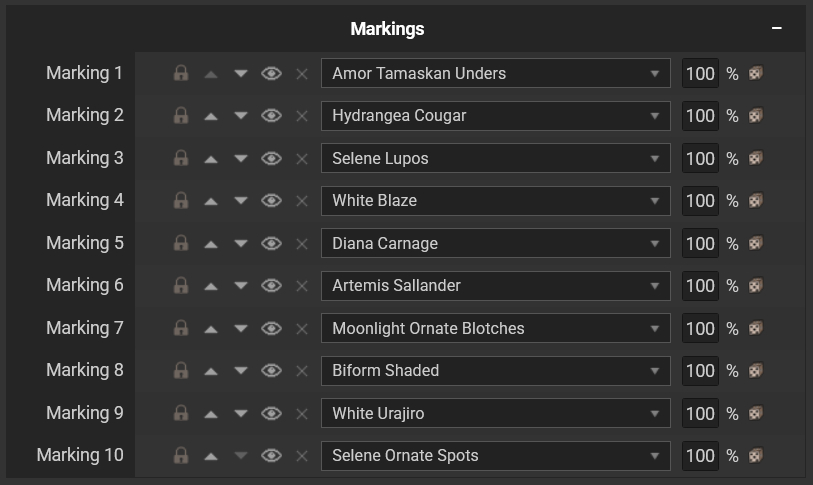813x485 pixels.
Task: Collapse the Markings panel with minus button
Action: (777, 29)
